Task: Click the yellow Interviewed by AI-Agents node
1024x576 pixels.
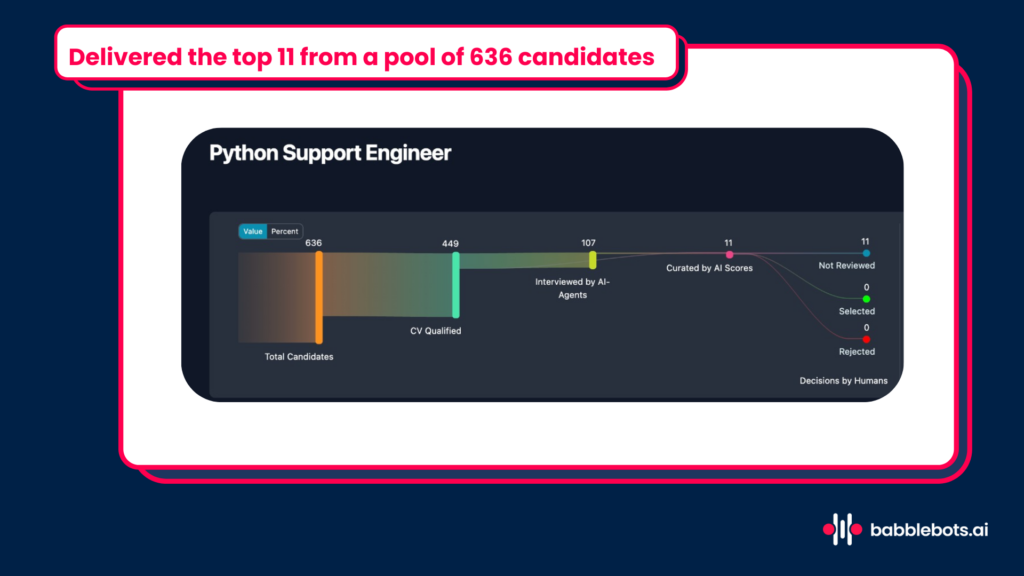Action: pyautogui.click(x=592, y=260)
